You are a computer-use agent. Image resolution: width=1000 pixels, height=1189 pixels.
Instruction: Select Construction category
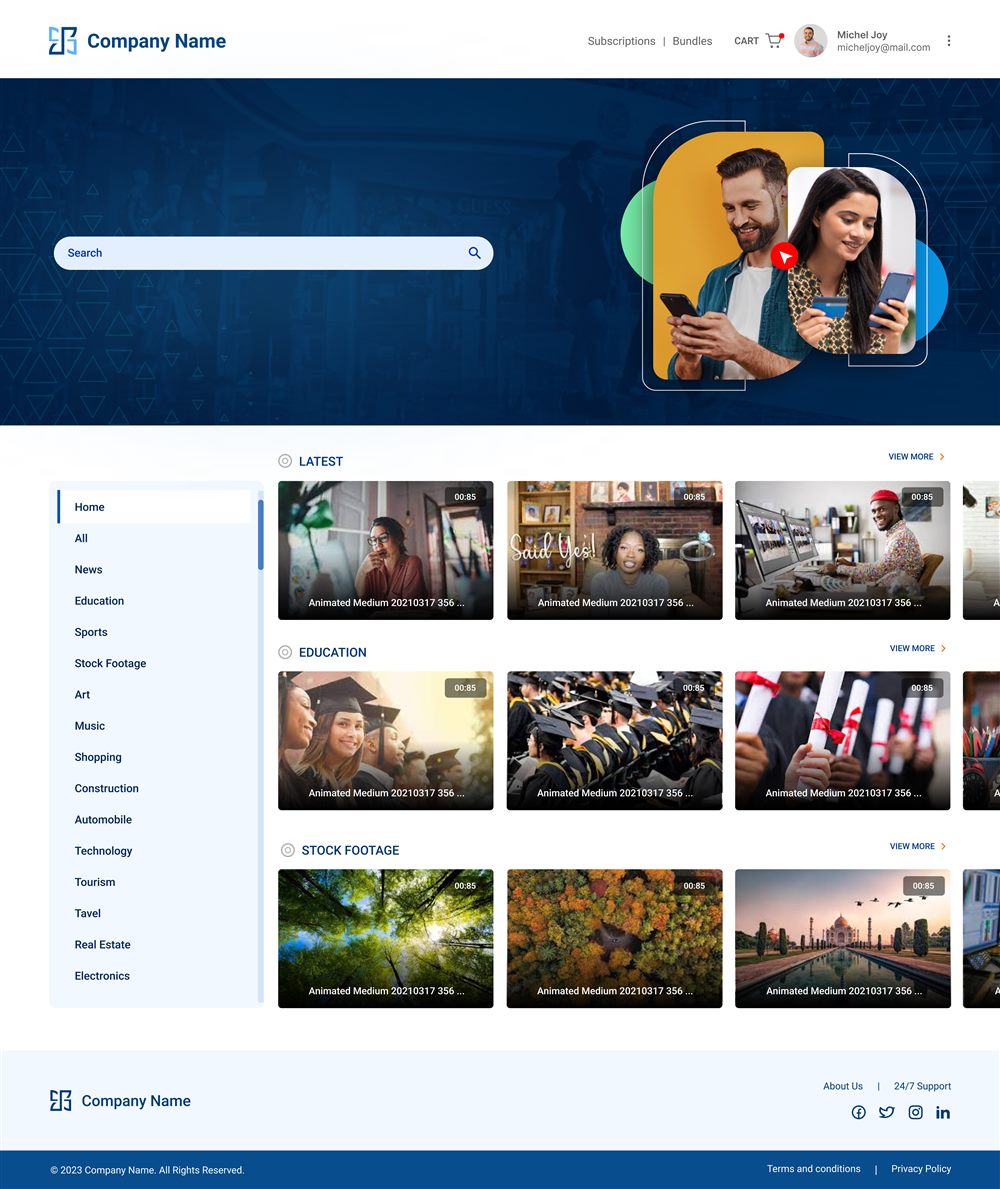pyautogui.click(x=106, y=788)
